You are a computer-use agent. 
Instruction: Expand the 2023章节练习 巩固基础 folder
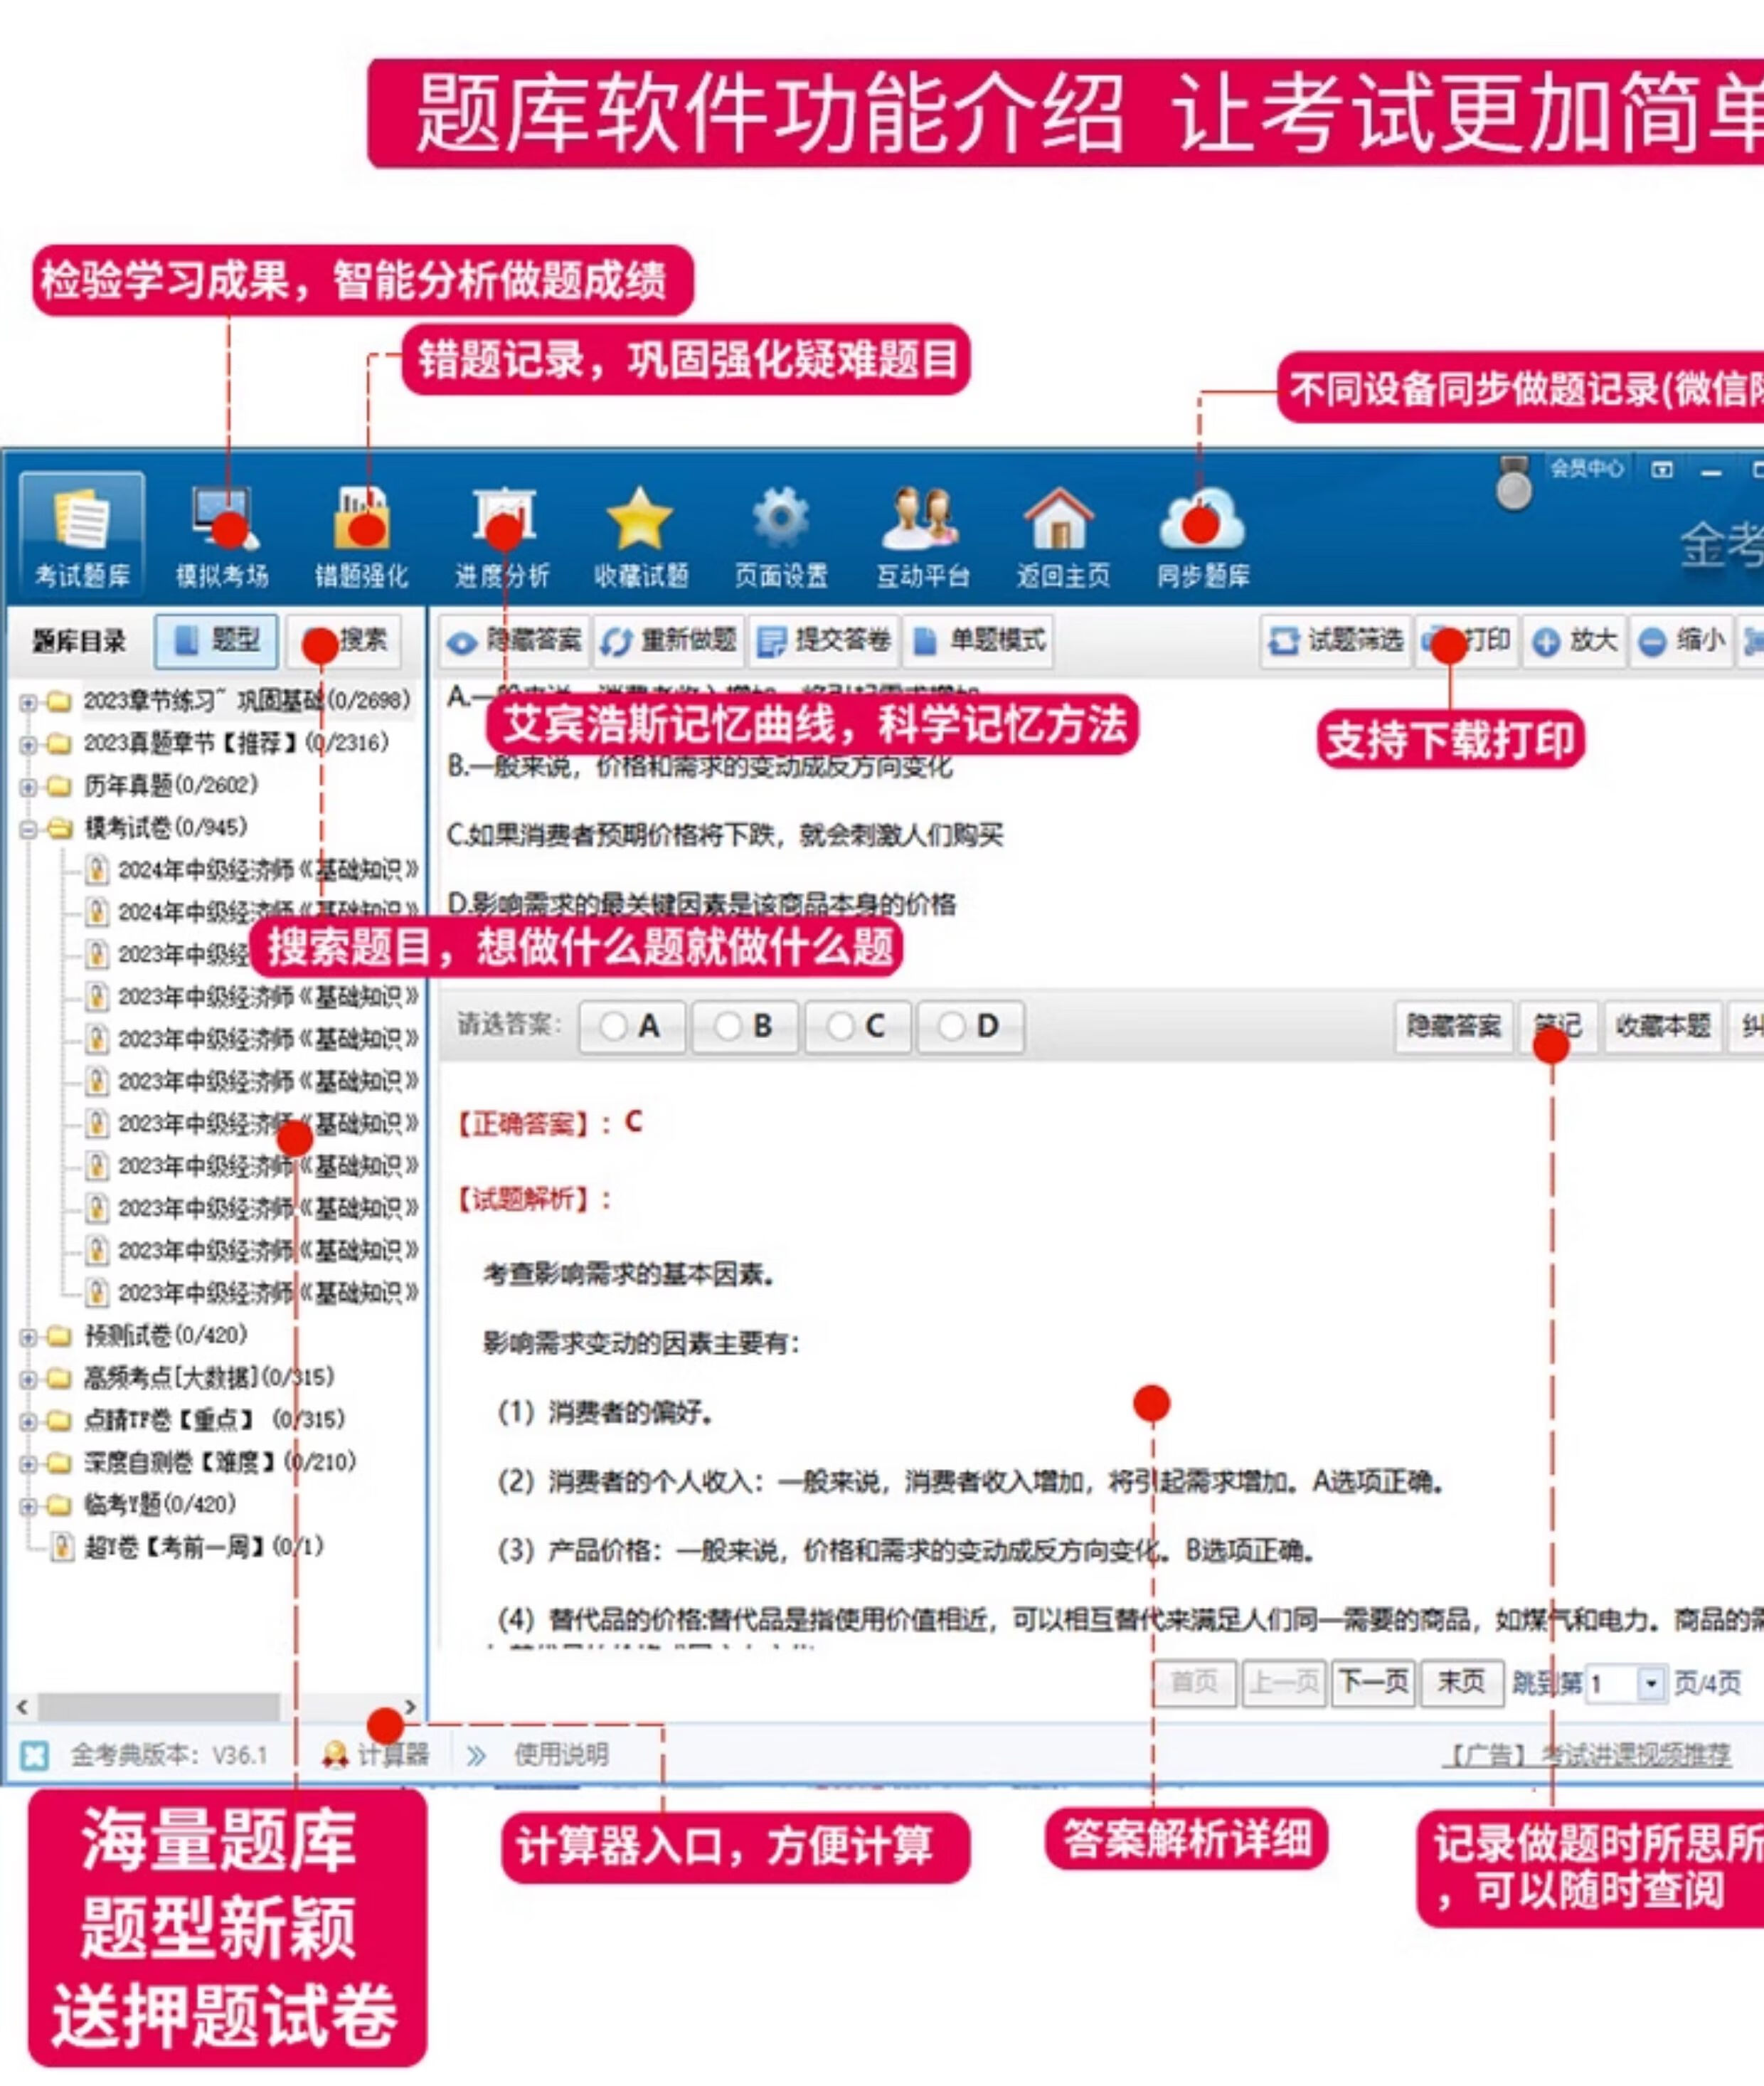tap(28, 702)
